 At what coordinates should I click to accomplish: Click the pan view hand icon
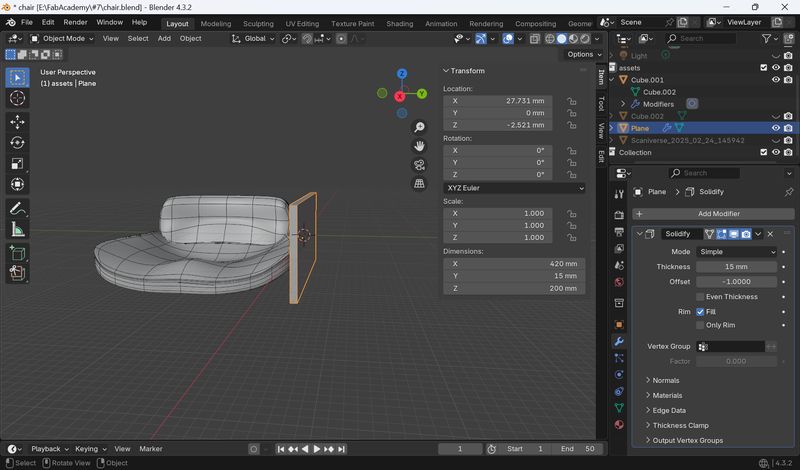pos(419,146)
